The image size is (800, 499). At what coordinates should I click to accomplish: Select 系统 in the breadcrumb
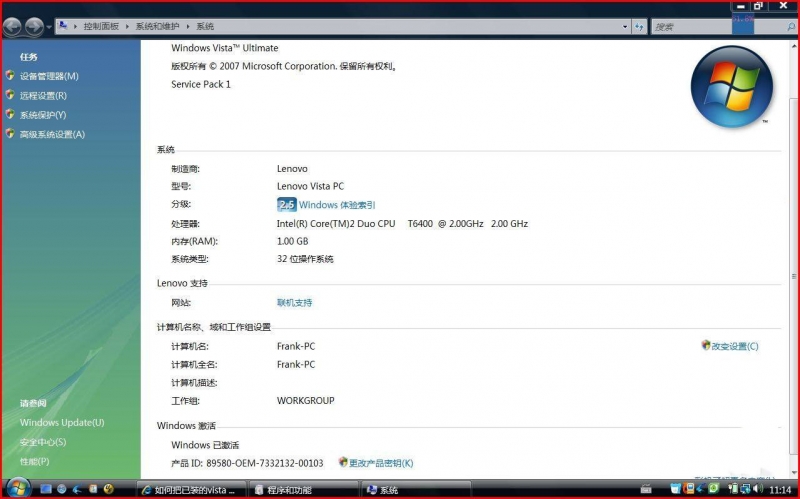205,27
